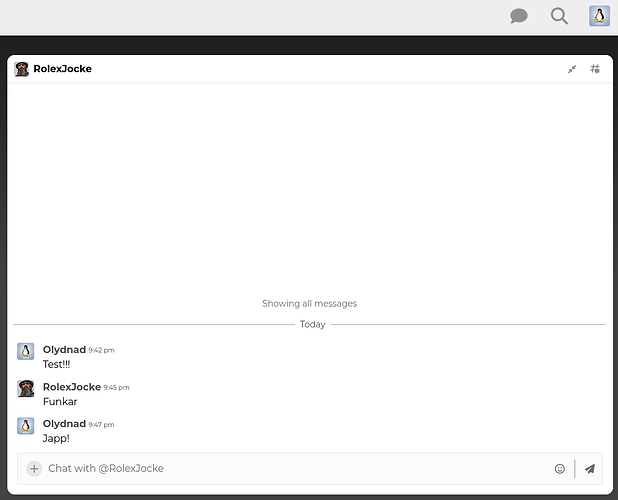Screen dimensions: 618x500
Task: Click Olydnad username on the 9:42 pm message
Action: tap(64, 349)
